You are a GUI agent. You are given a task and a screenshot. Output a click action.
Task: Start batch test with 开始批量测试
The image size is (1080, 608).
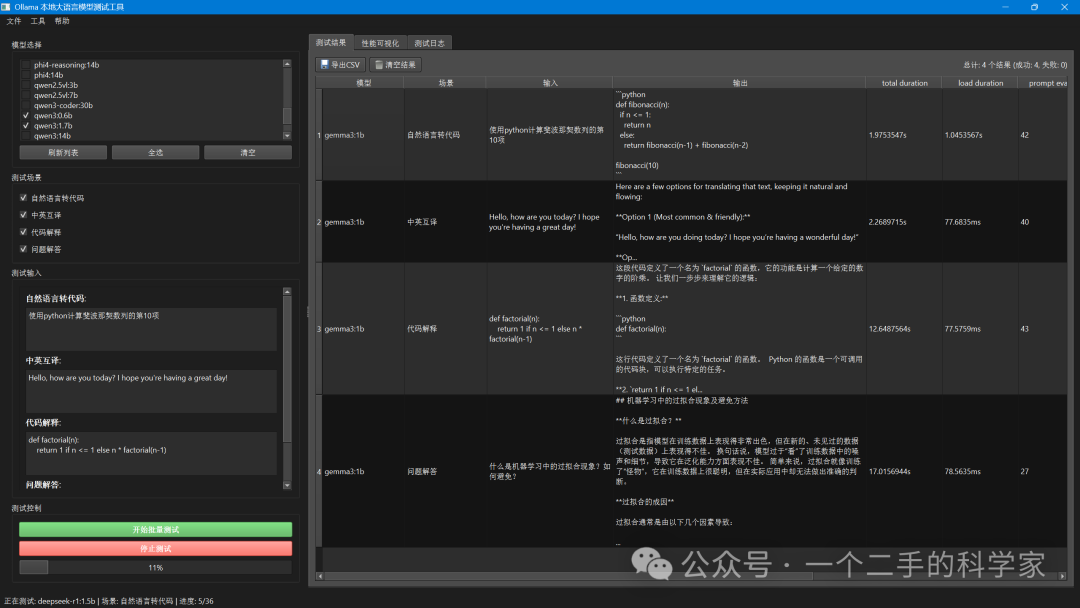coord(156,530)
